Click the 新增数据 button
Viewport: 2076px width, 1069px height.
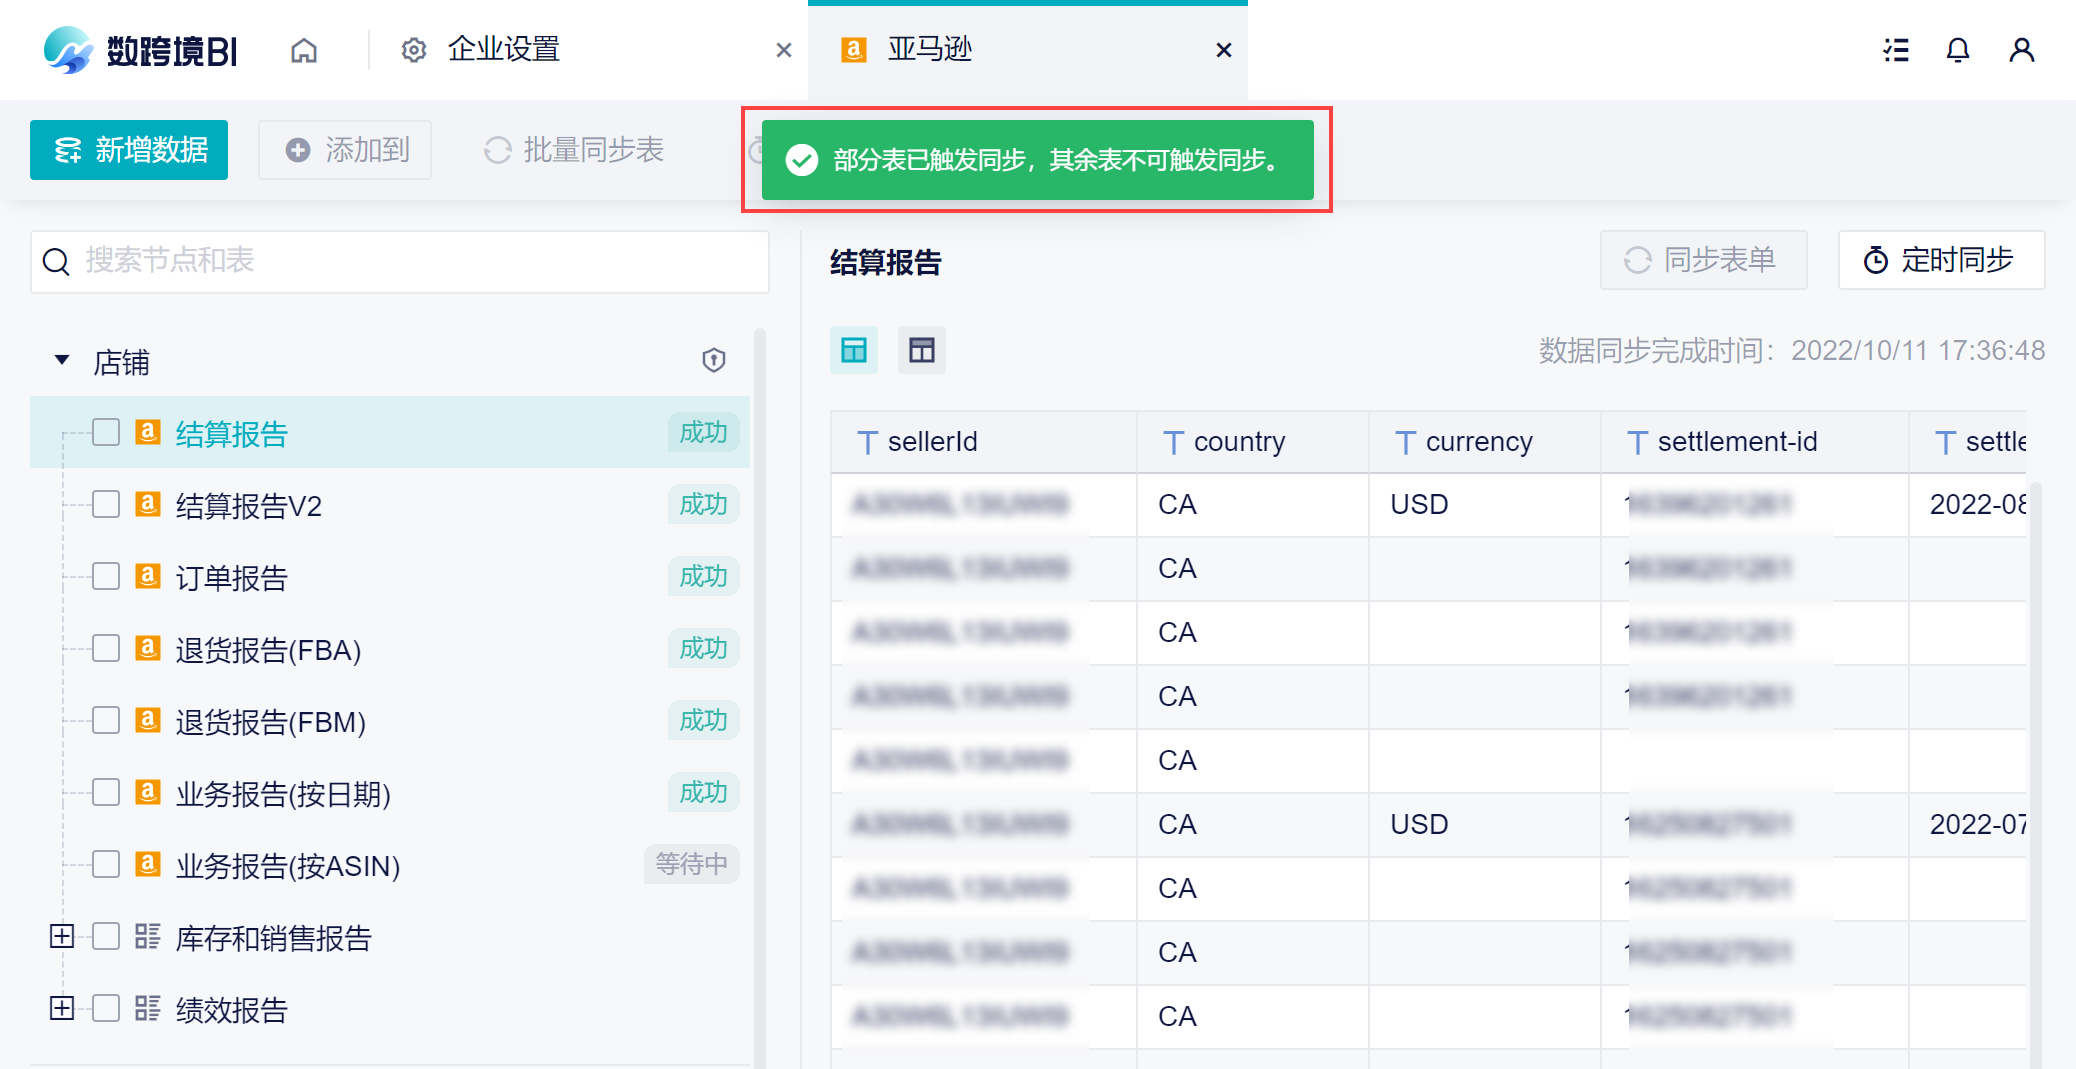click(129, 150)
